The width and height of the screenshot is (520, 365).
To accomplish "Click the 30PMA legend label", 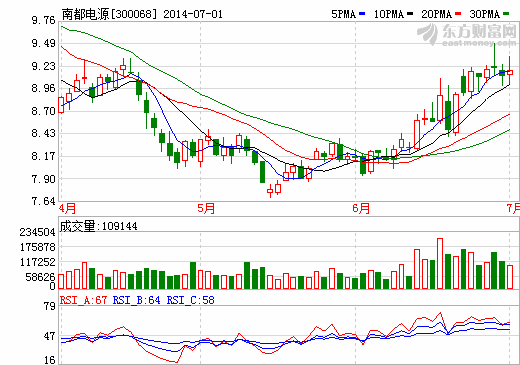I will pyautogui.click(x=485, y=14).
